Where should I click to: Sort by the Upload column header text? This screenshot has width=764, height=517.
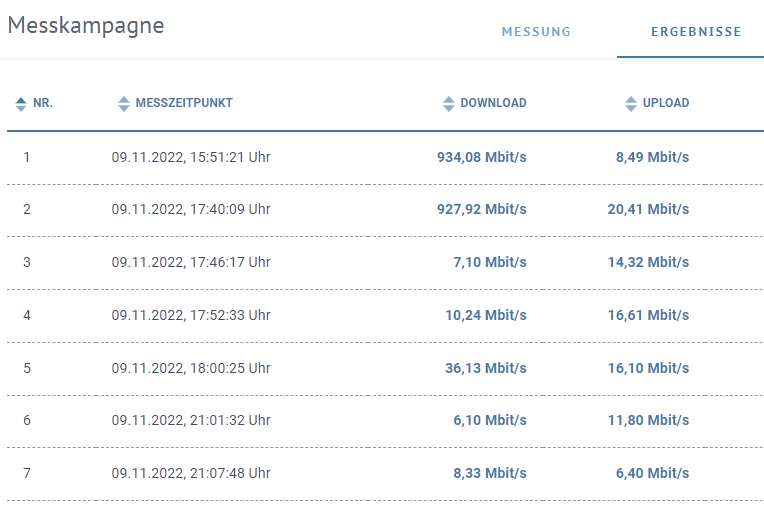[666, 103]
